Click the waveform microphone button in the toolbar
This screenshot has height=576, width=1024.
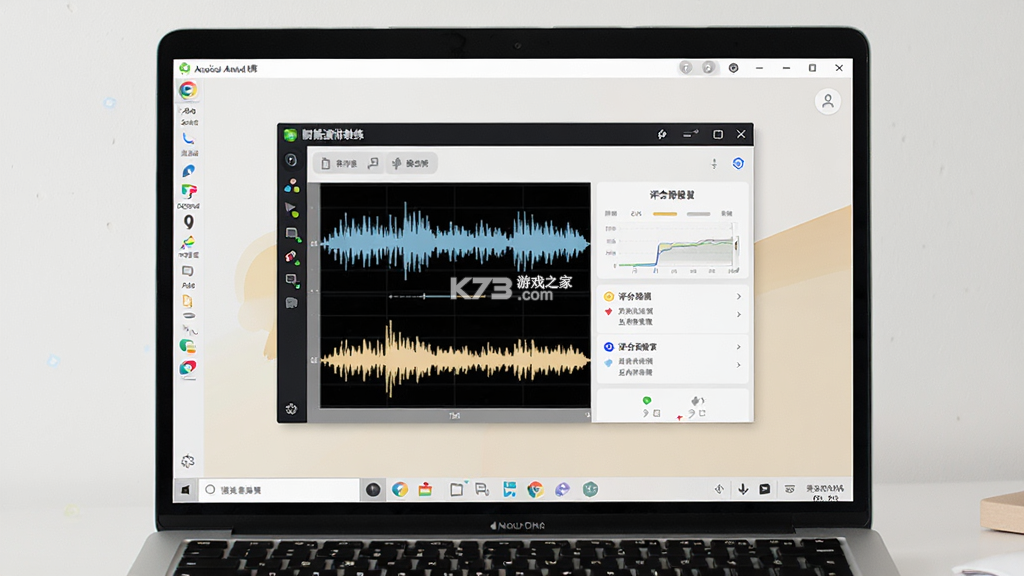click(411, 163)
